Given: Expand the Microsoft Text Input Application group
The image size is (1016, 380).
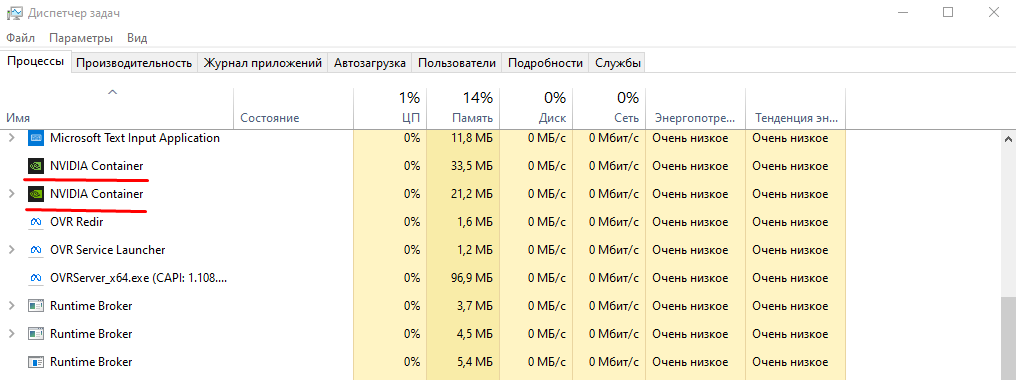Looking at the screenshot, I should tap(11, 138).
